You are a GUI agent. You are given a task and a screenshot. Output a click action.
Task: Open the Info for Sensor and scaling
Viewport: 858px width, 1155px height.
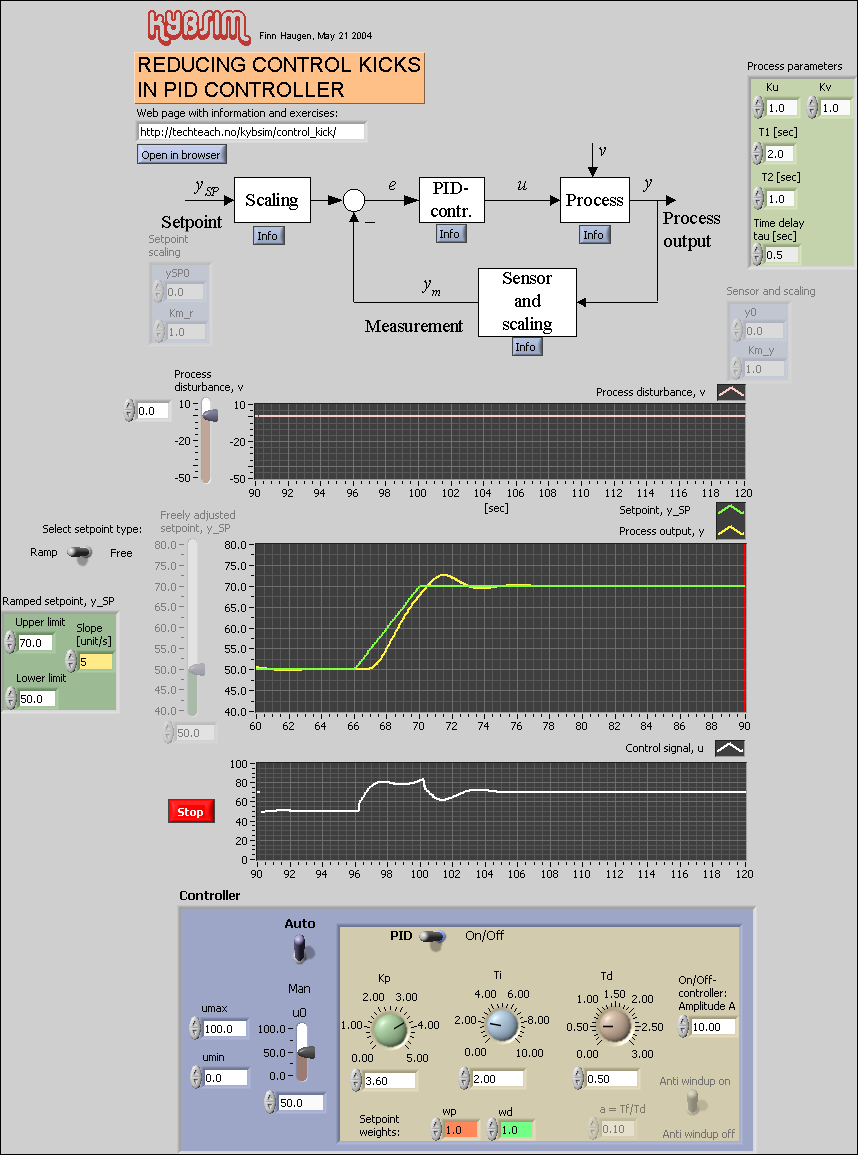527,345
